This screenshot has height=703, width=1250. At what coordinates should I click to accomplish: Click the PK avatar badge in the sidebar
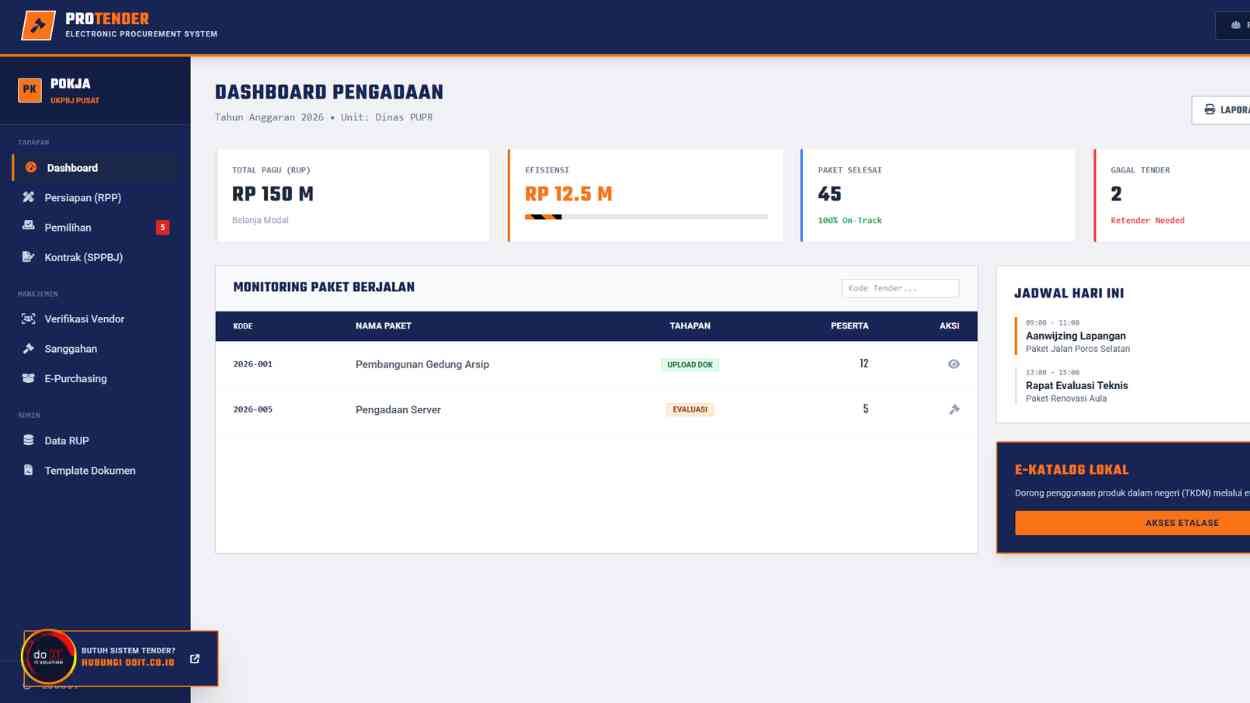[x=28, y=90]
